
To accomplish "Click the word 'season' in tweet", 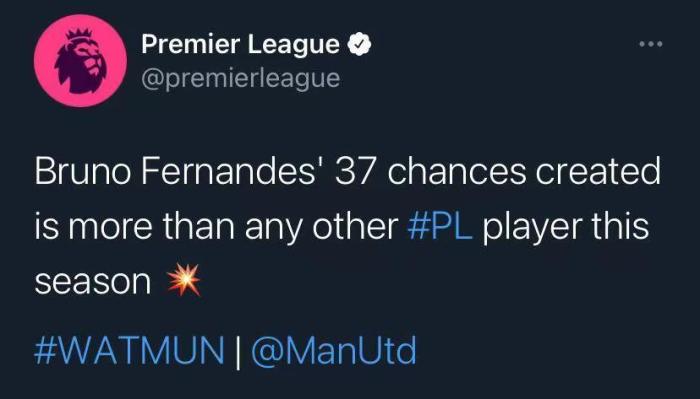I will click(93, 282).
